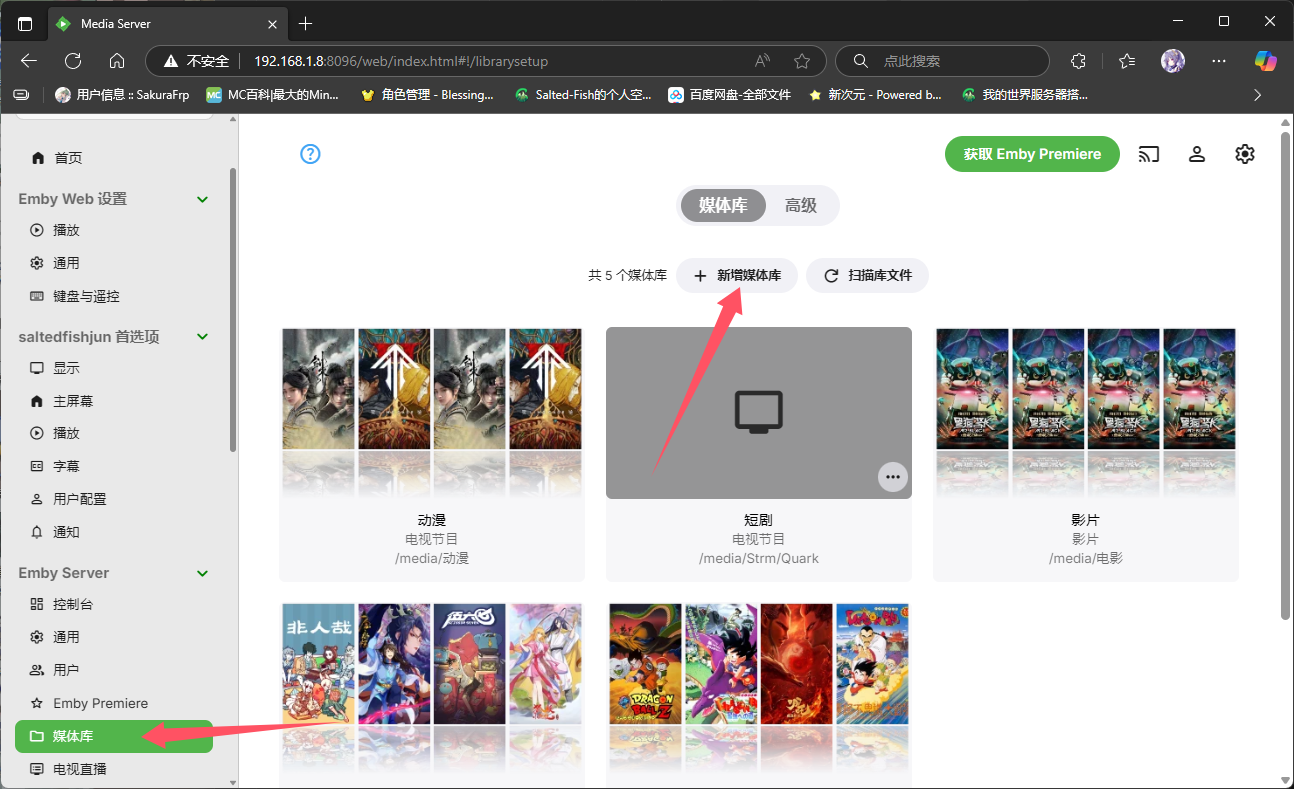Open the settings gear icon in header
The image size is (1294, 789).
point(1244,154)
